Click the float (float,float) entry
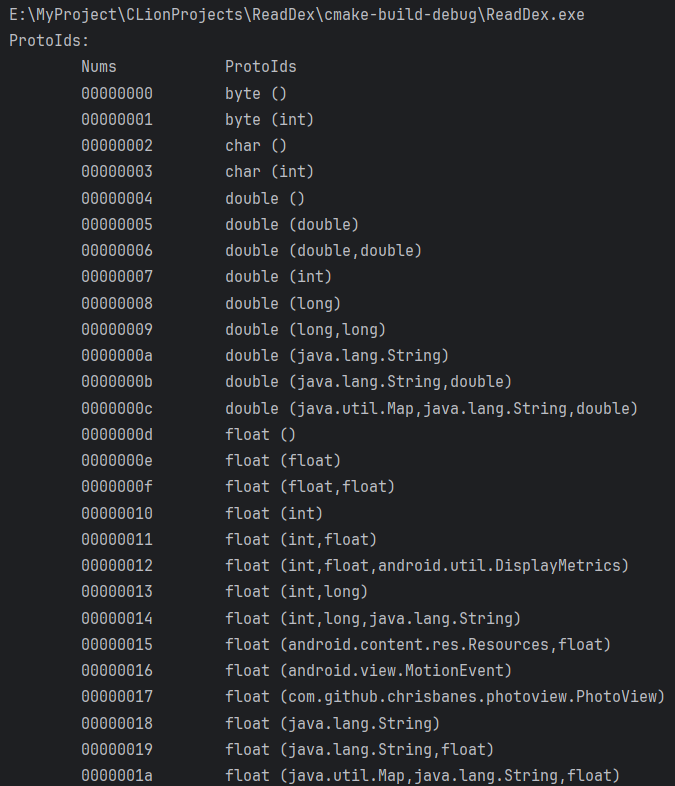Viewport: 675px width, 786px height. pos(310,486)
